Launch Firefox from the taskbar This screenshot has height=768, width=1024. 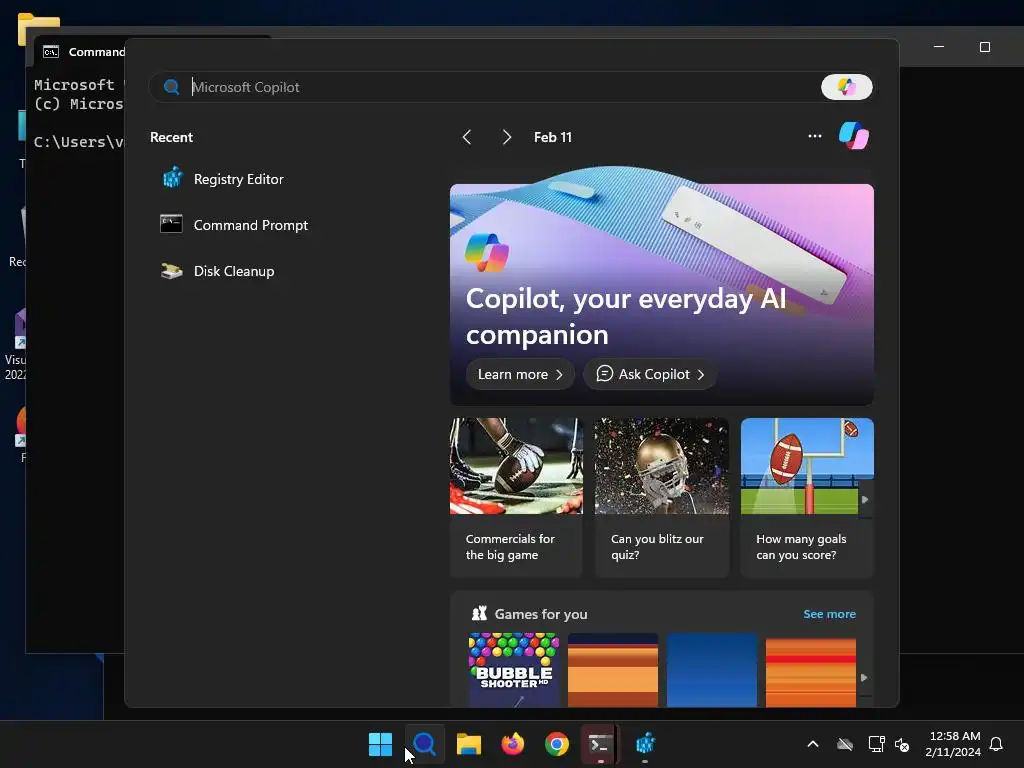(513, 744)
